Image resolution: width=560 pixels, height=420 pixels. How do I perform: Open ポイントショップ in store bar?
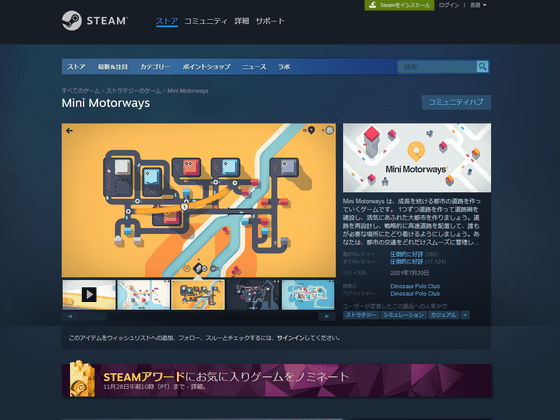click(206, 67)
